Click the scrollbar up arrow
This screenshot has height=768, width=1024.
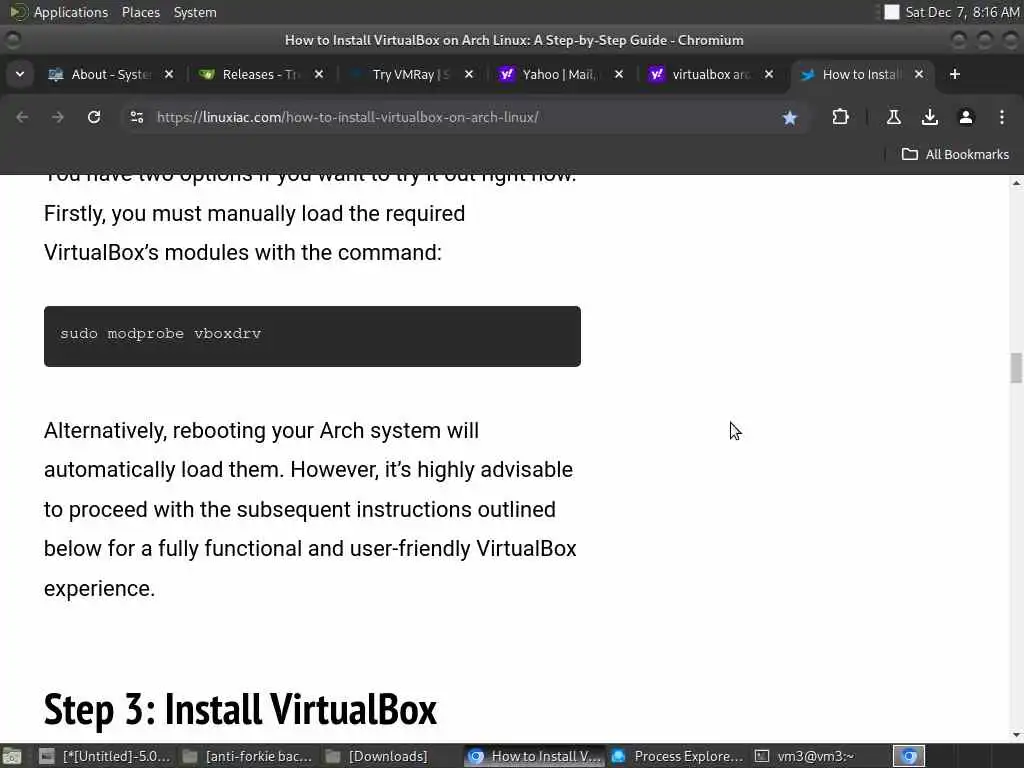tap(1016, 183)
